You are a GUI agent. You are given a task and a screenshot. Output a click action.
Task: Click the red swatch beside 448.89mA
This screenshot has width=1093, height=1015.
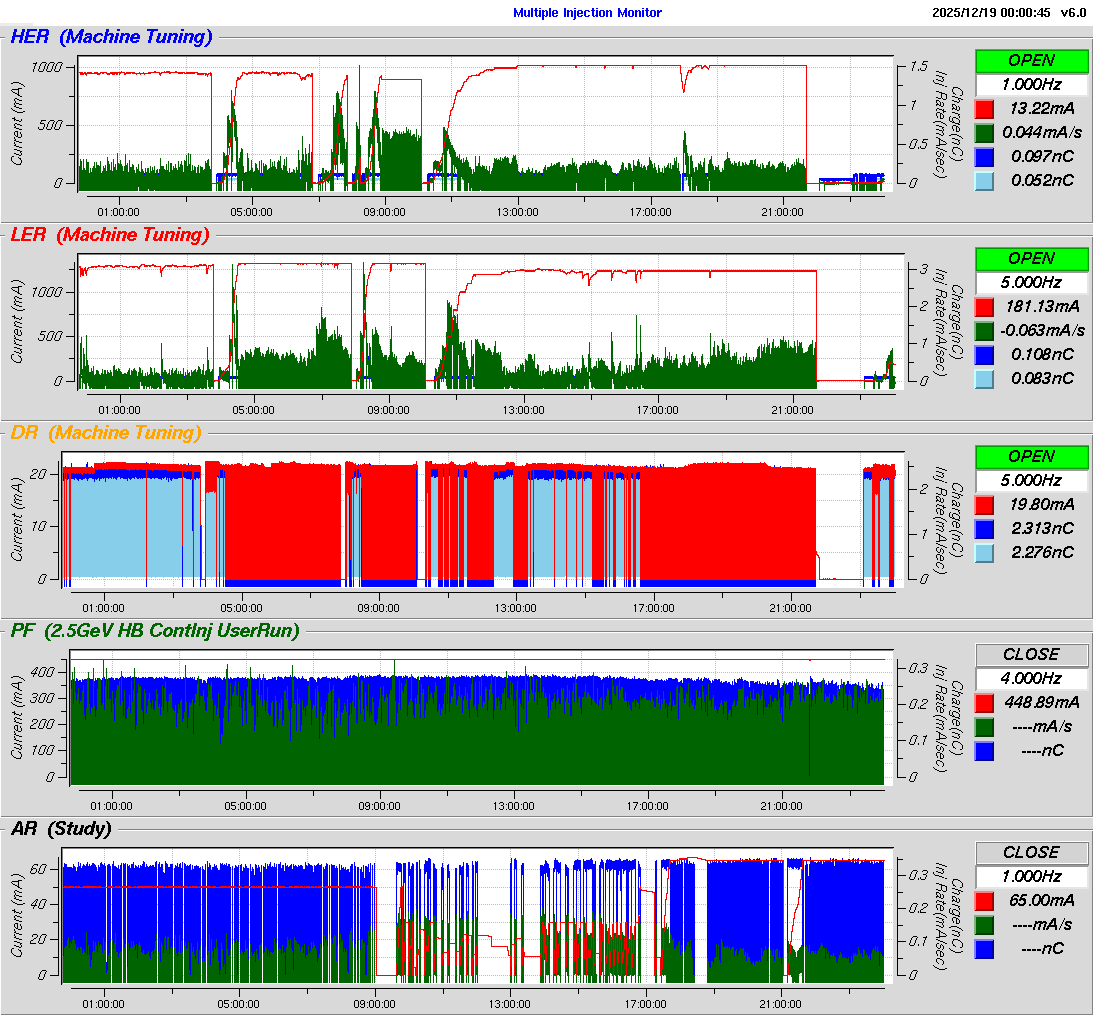[x=984, y=703]
